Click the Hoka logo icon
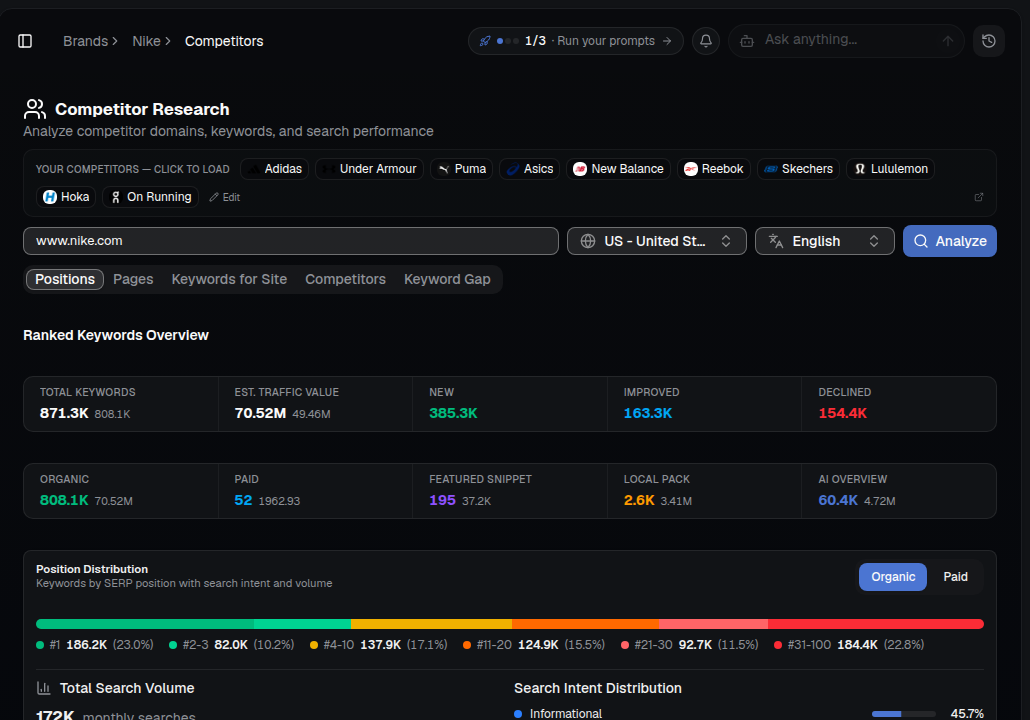The image size is (1030, 720). (50, 197)
